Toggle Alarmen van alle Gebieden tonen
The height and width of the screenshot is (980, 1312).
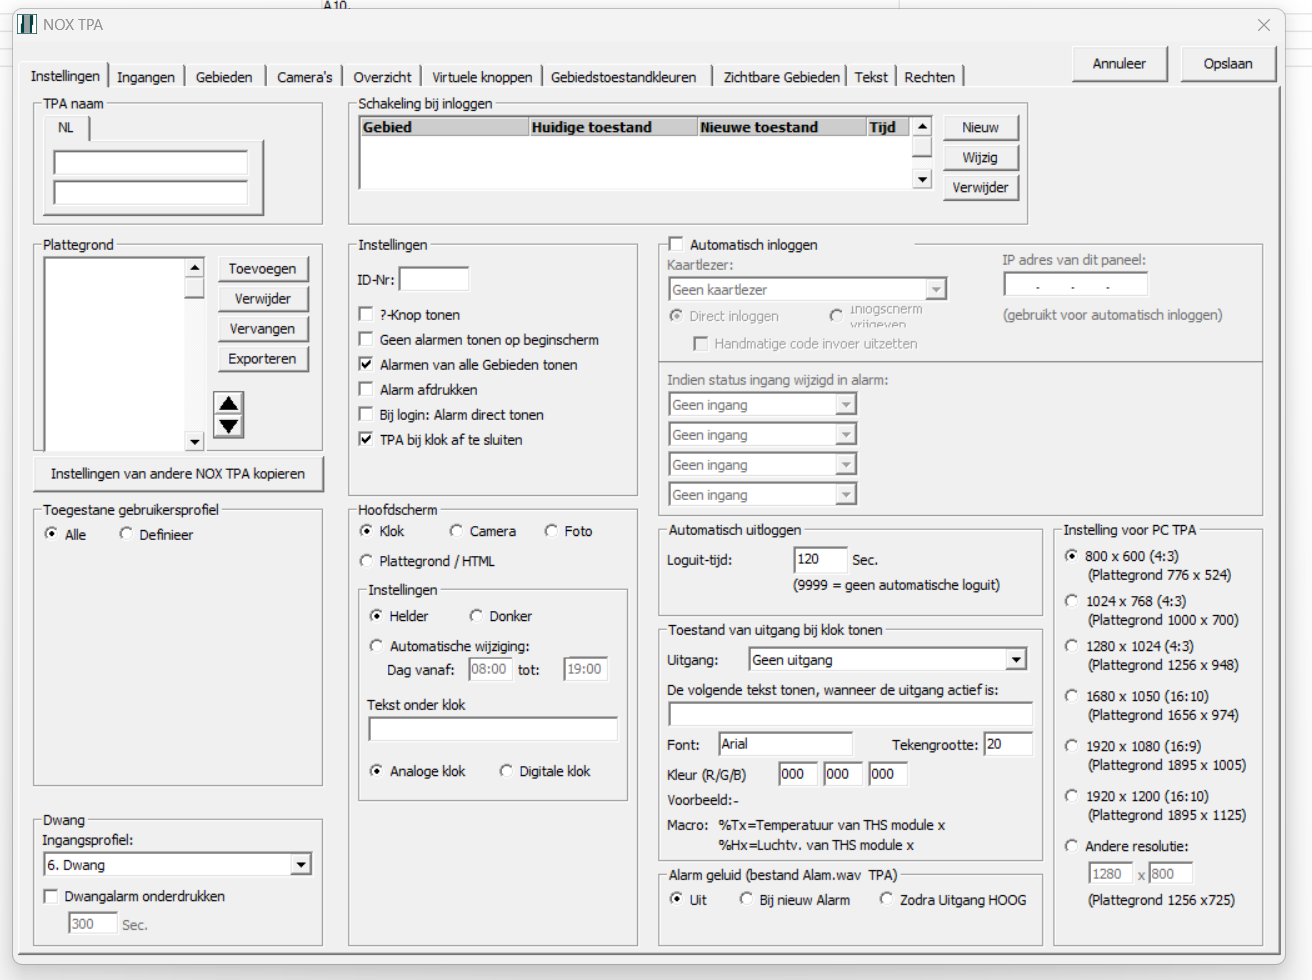coord(366,364)
